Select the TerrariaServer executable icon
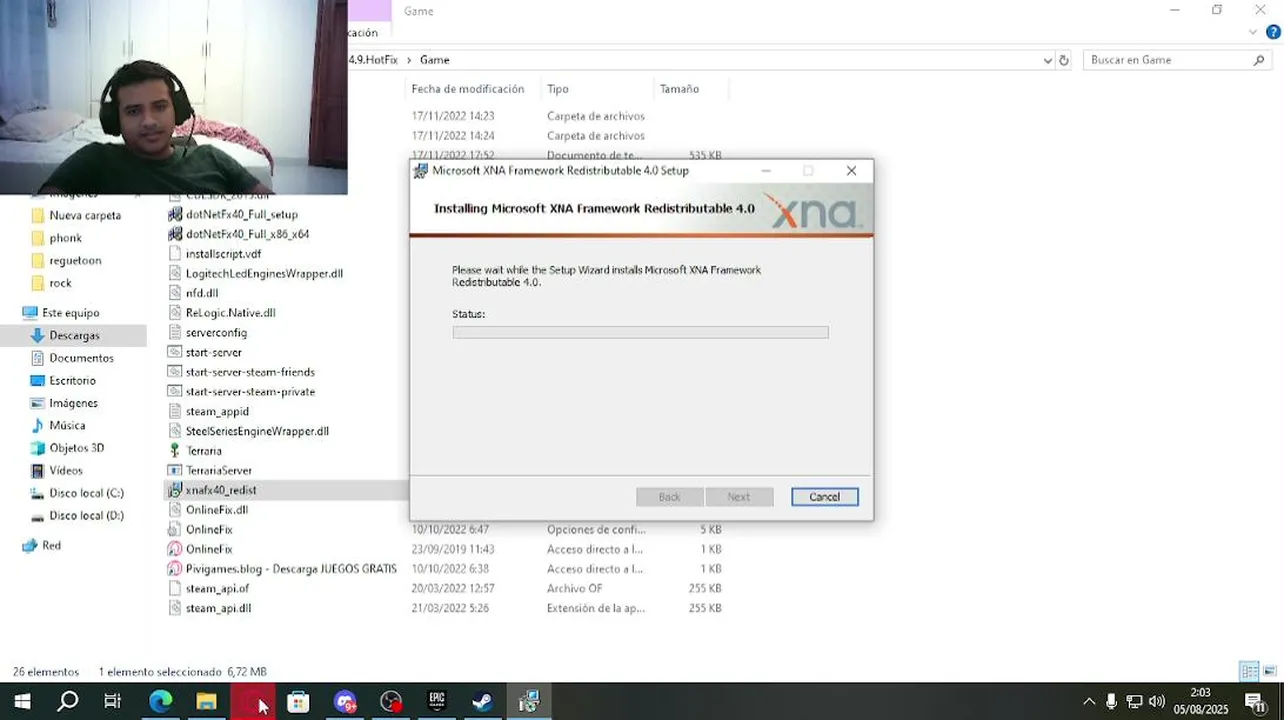This screenshot has width=1284, height=720. click(x=175, y=471)
